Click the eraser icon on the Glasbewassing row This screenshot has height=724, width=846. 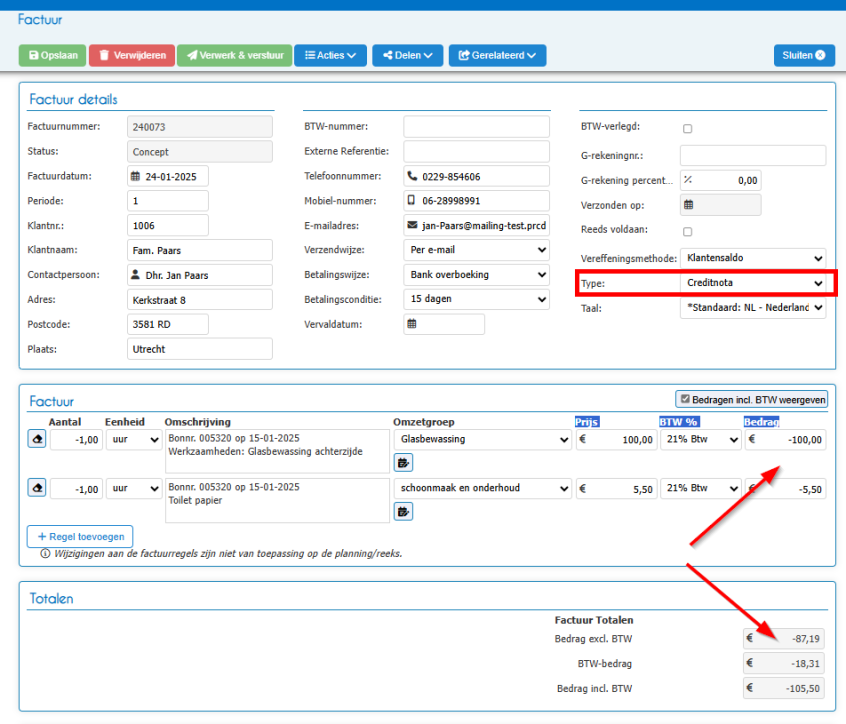tap(37, 439)
